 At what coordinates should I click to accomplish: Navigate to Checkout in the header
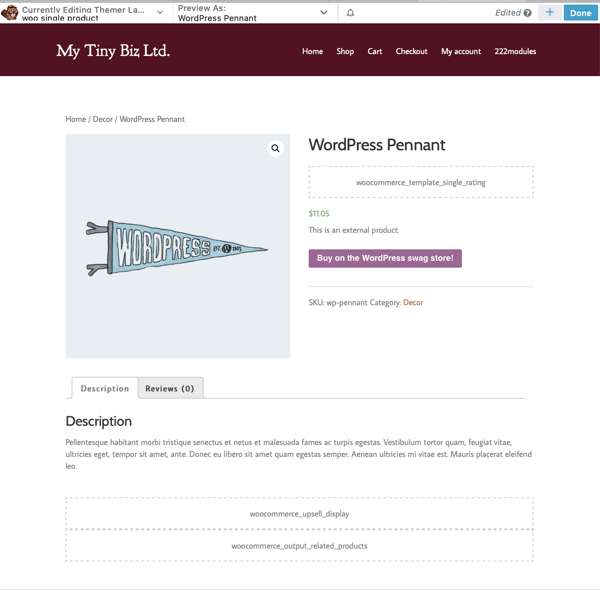pos(411,52)
